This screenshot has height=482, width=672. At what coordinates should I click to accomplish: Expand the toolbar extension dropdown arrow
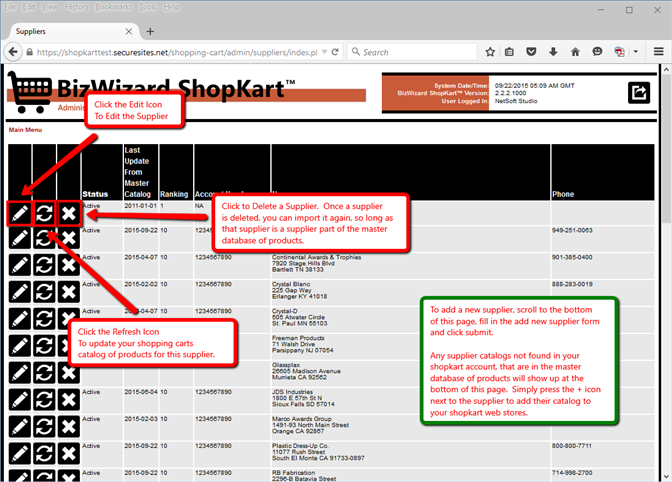point(636,52)
